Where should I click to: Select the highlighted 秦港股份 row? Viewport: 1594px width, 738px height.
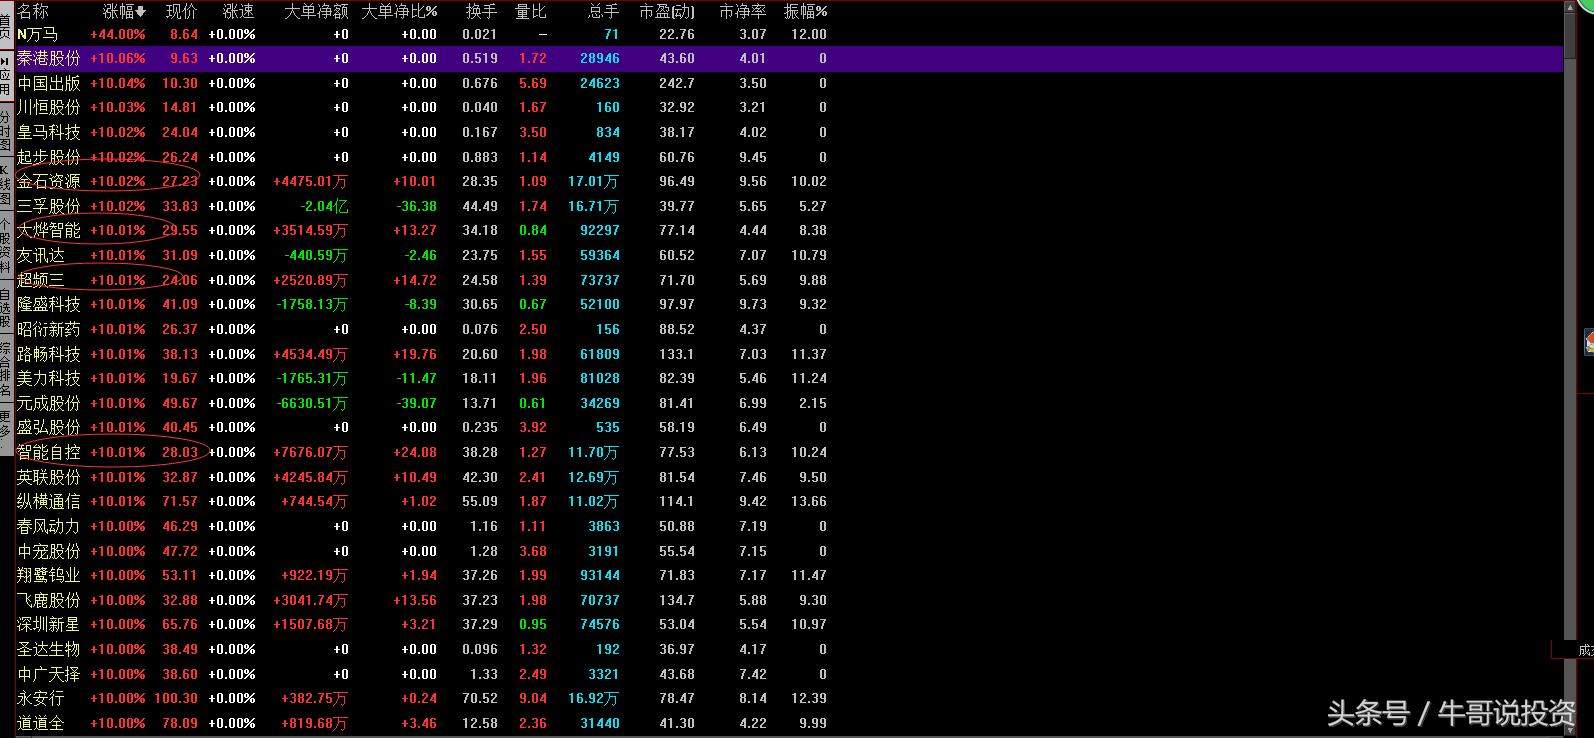[48, 59]
